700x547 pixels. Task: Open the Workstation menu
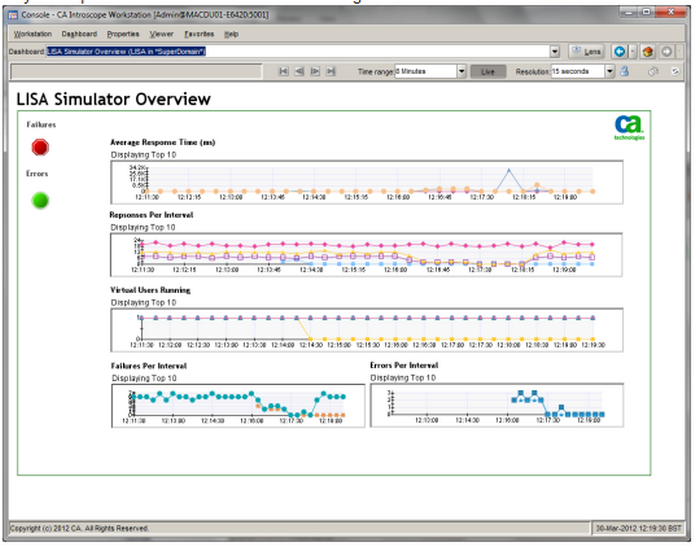click(33, 34)
